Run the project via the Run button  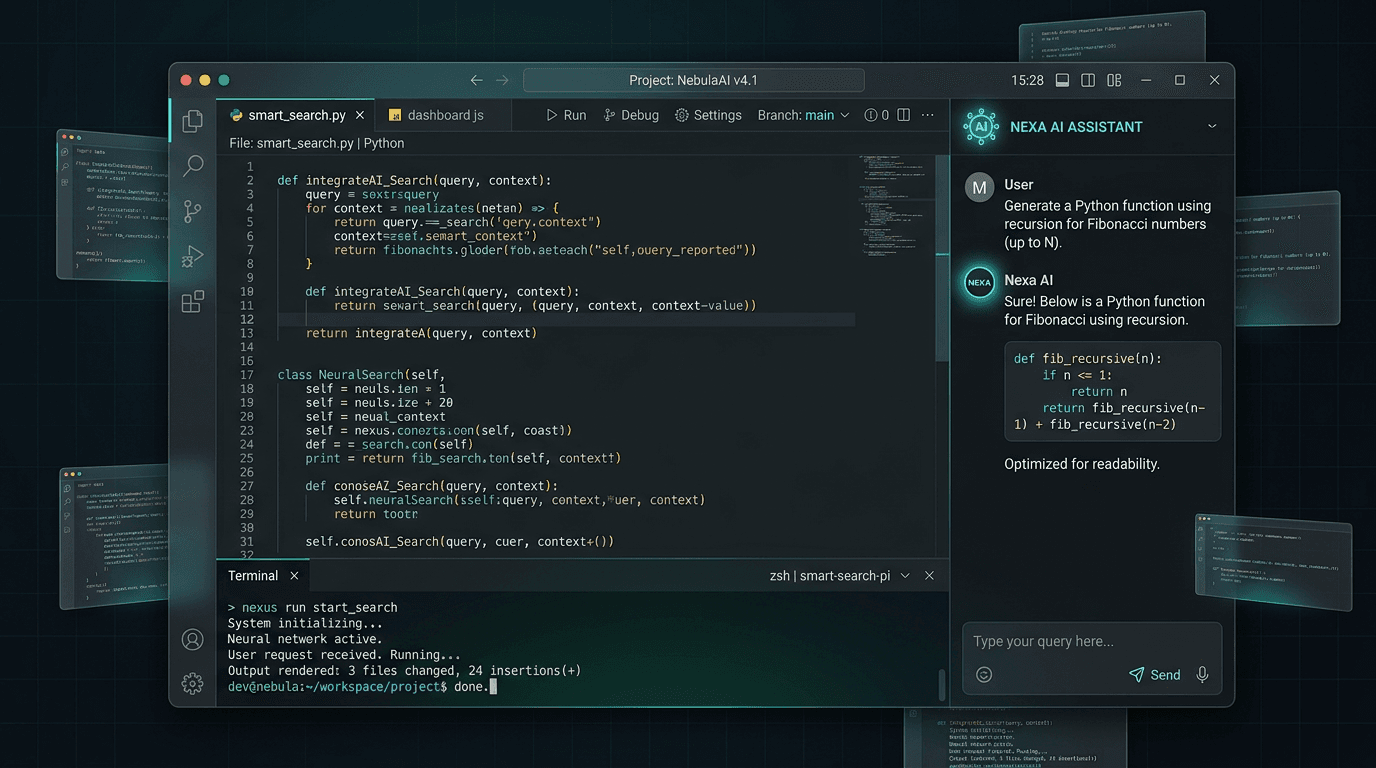[x=566, y=115]
